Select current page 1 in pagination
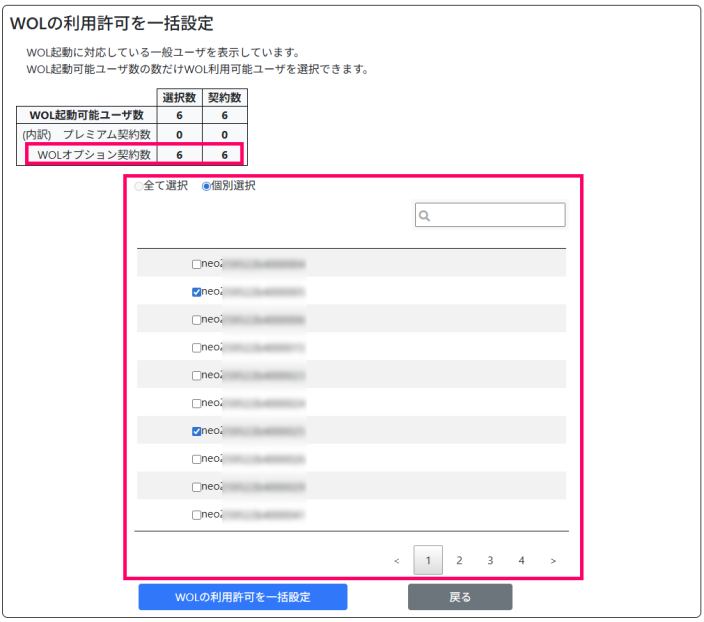Viewport: 704px width, 622px height. (428, 561)
